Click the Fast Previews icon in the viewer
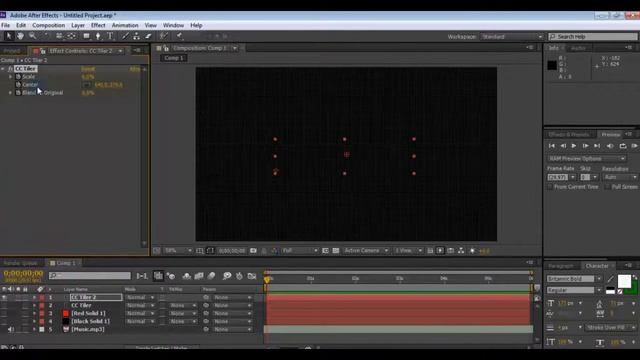 click(x=440, y=251)
